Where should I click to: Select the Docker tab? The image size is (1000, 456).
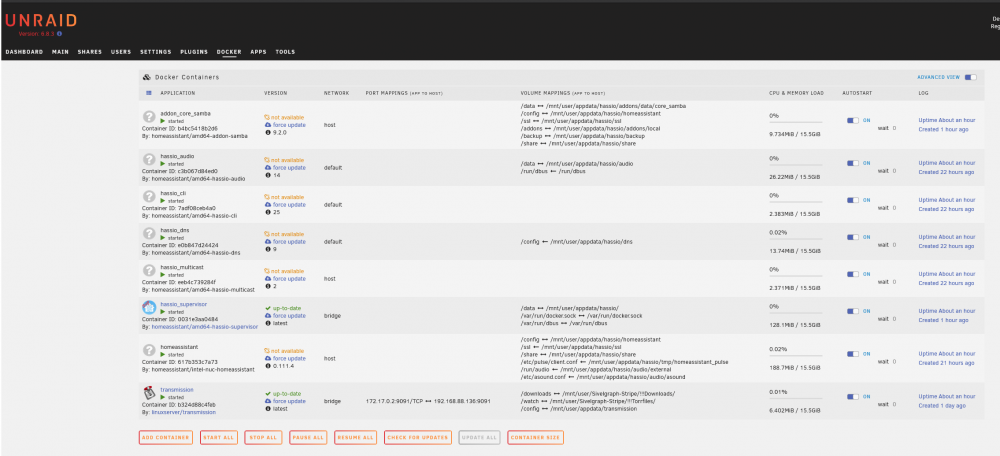pyautogui.click(x=229, y=52)
